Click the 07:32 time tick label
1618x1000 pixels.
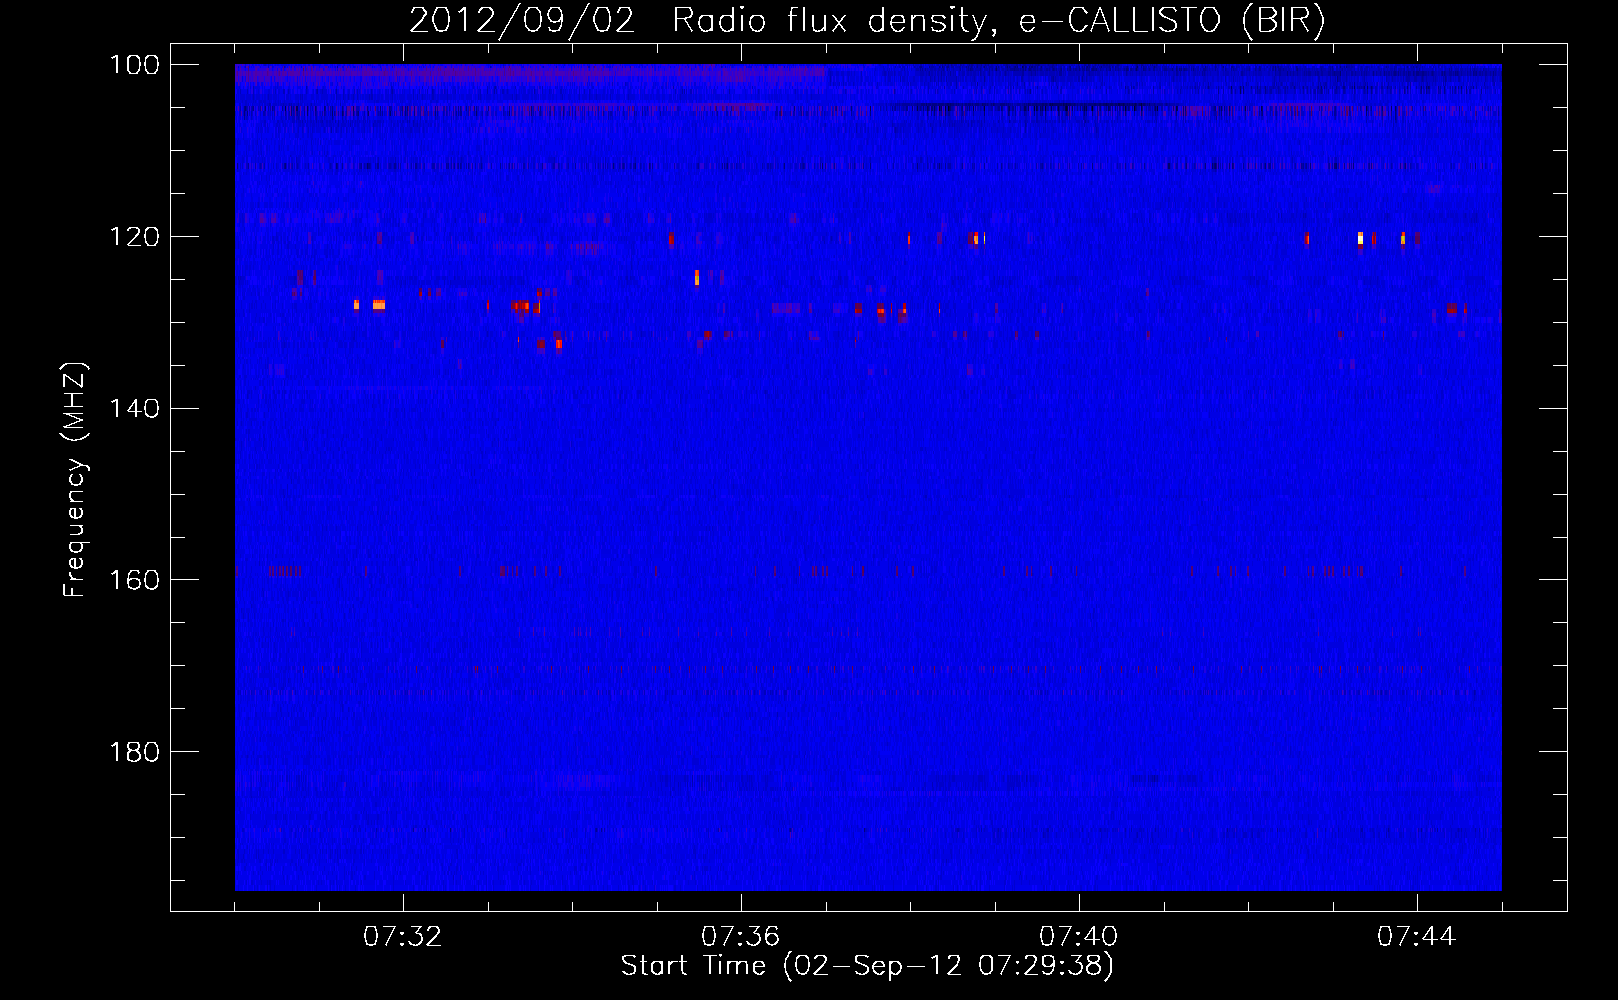point(402,937)
